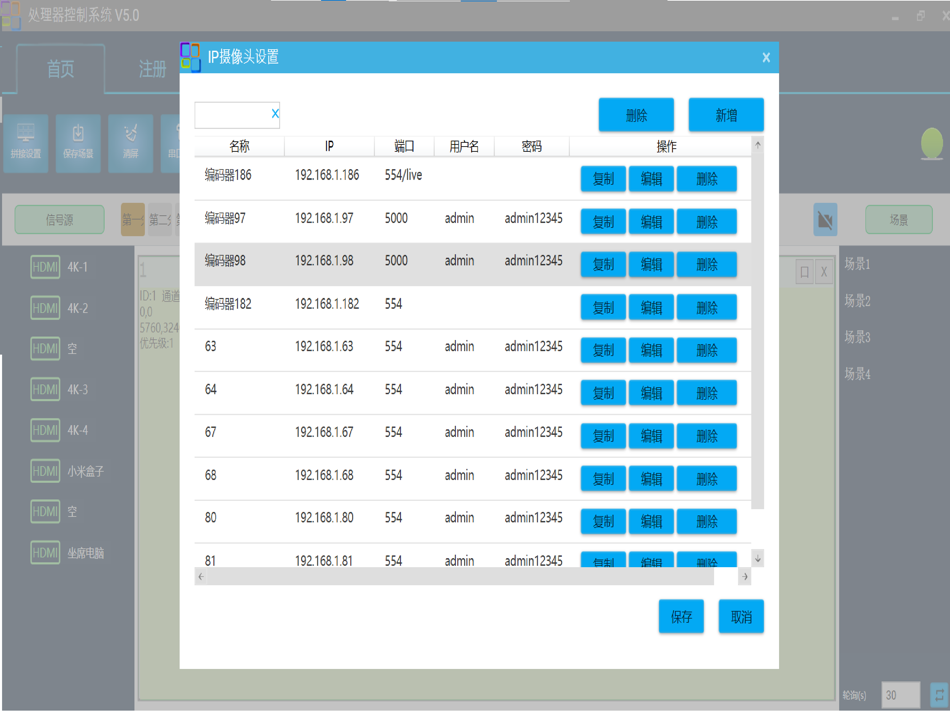Delete the camera 64 row
950x712 pixels.
pyautogui.click(x=706, y=393)
